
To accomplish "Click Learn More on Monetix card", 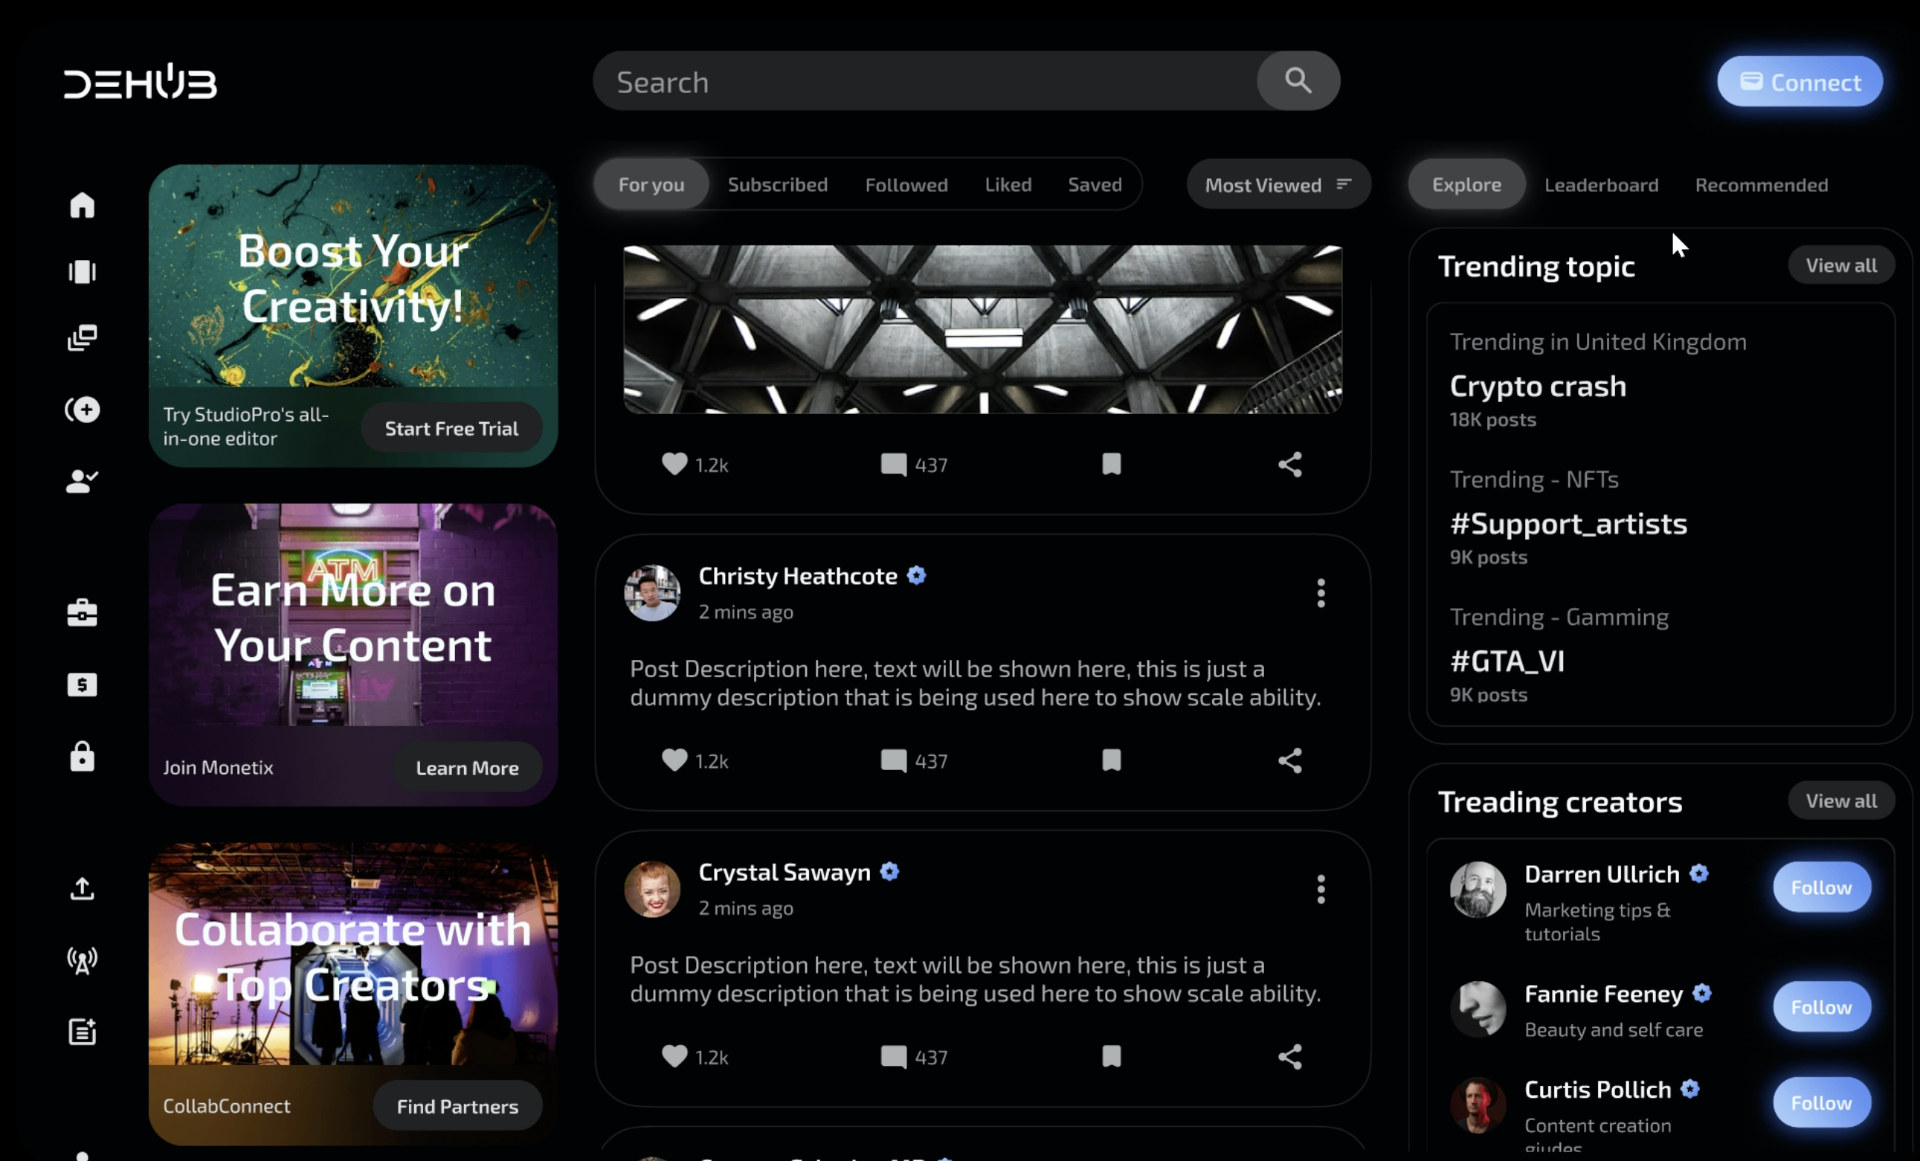I will tap(466, 768).
